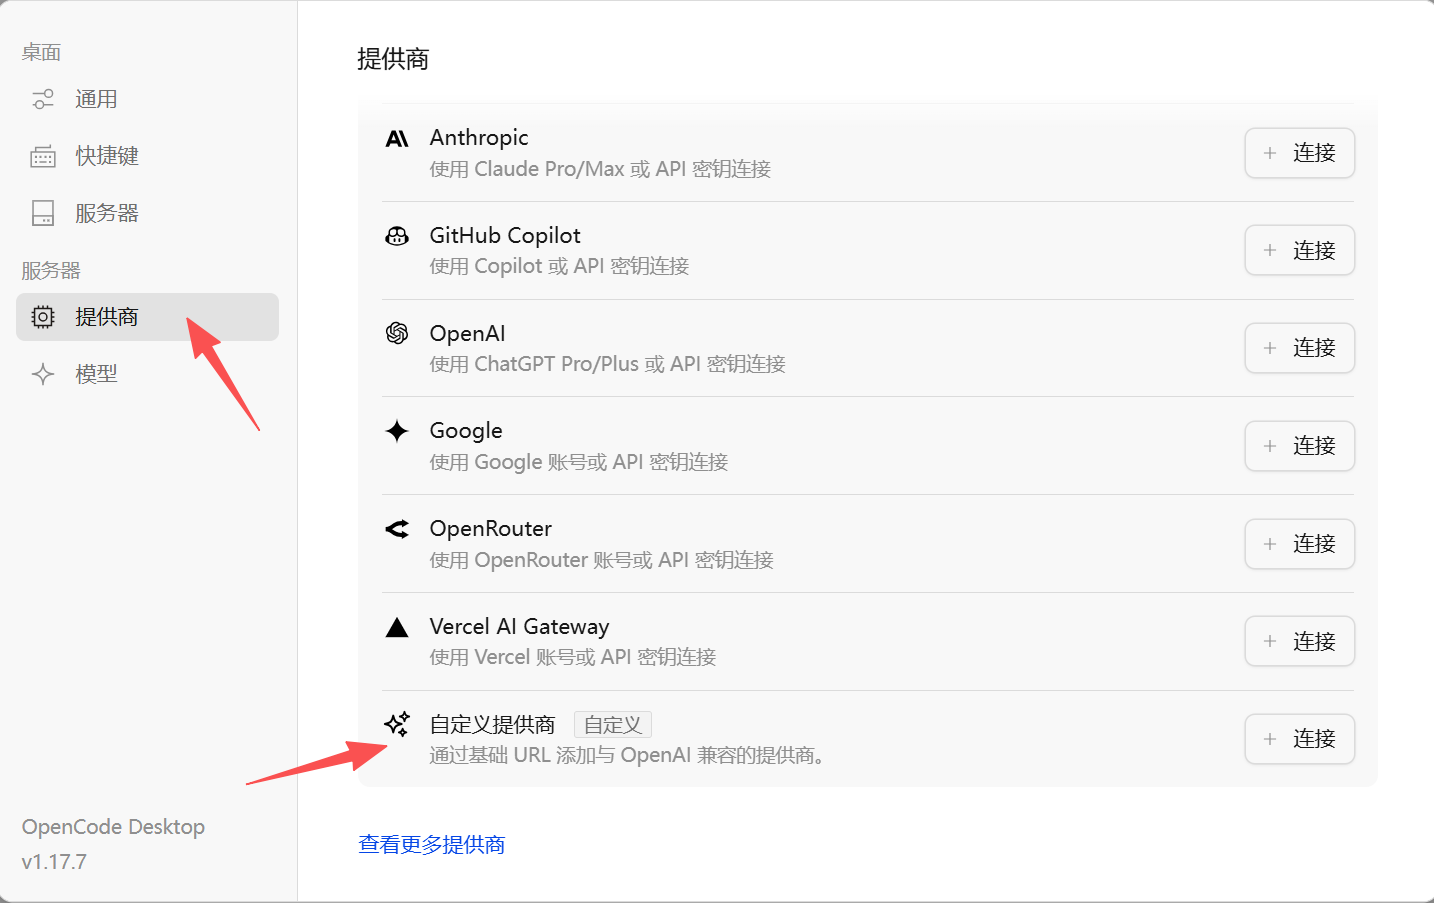Click the v1.17.7 version text
The width and height of the screenshot is (1434, 903).
(54, 862)
